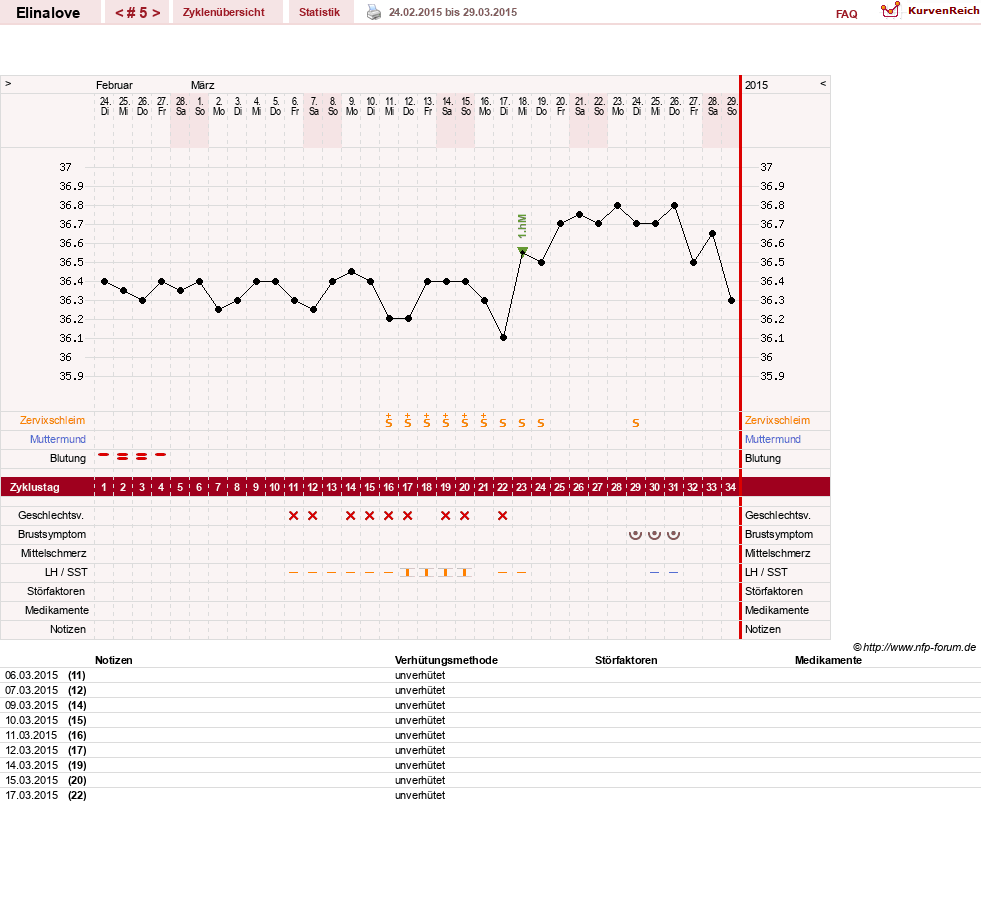
Task: Click the positive LH test mark on day 20
Action: click(x=464, y=572)
